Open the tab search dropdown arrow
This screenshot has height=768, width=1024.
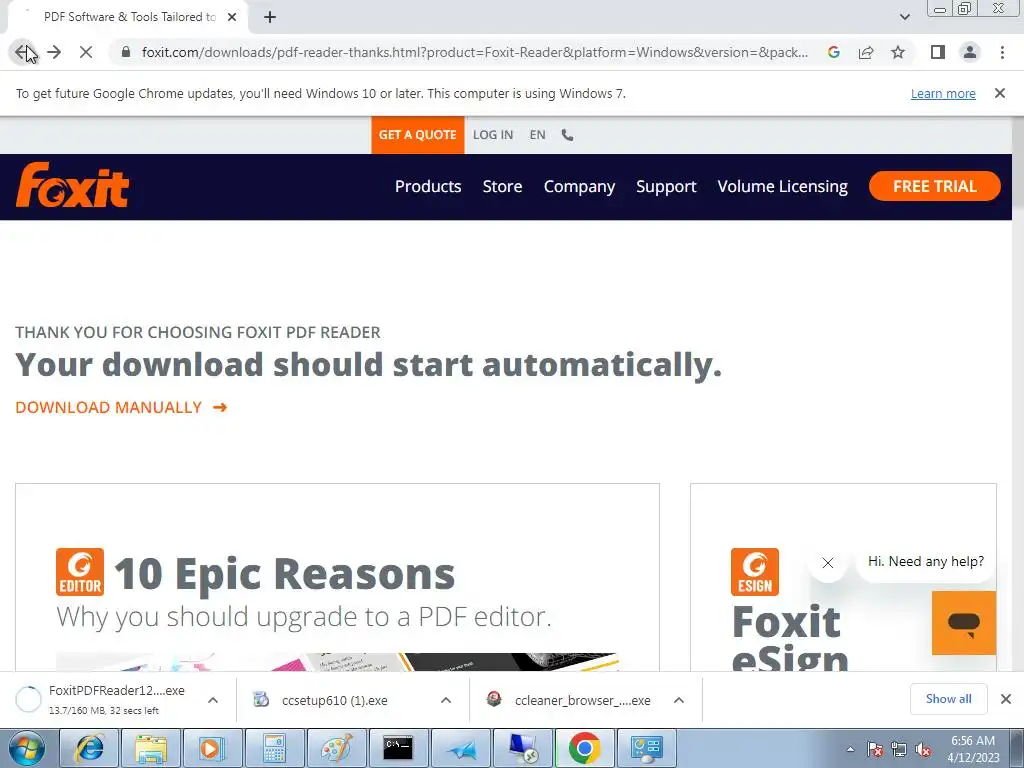(x=904, y=17)
